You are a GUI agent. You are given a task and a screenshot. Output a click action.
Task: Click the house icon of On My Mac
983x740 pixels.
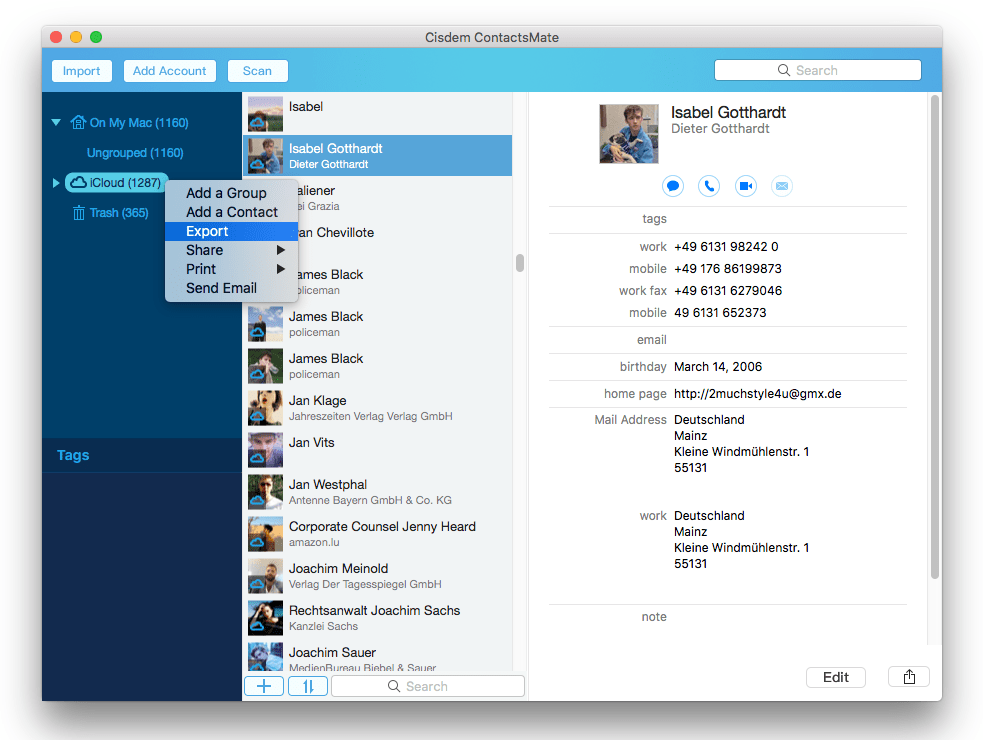78,122
